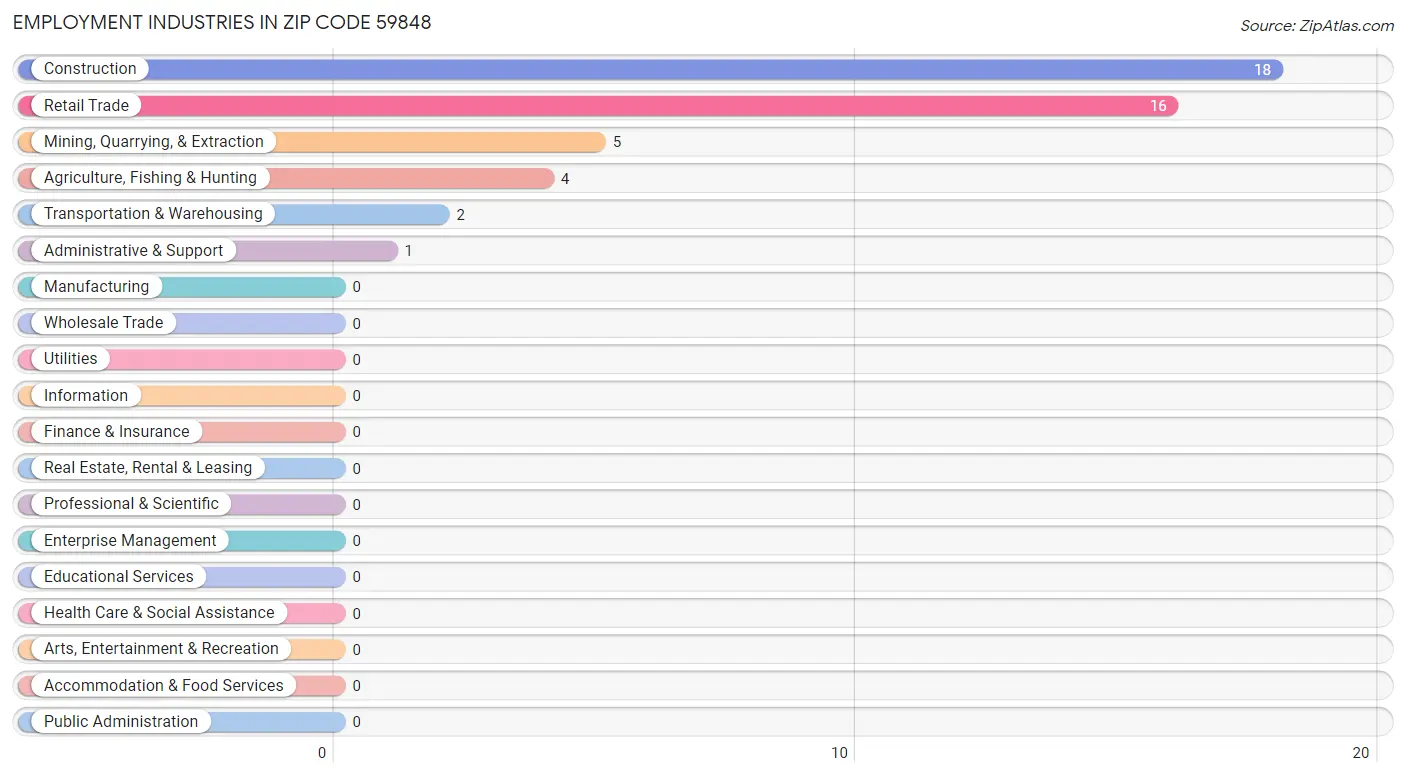Click the Construction bar label
1406x776 pixels.
point(90,69)
